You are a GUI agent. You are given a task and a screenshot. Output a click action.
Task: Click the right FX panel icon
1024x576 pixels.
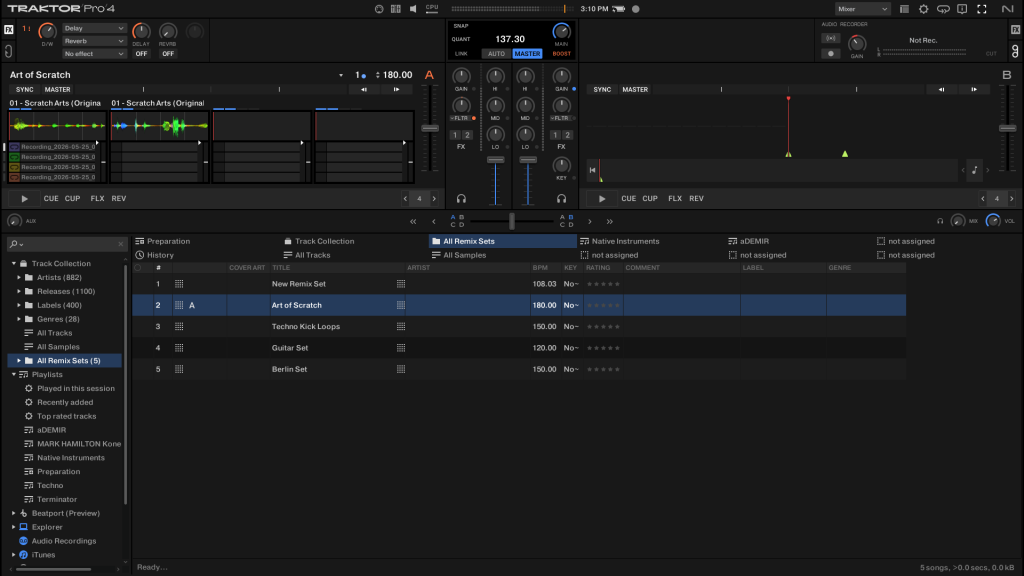1016,29
